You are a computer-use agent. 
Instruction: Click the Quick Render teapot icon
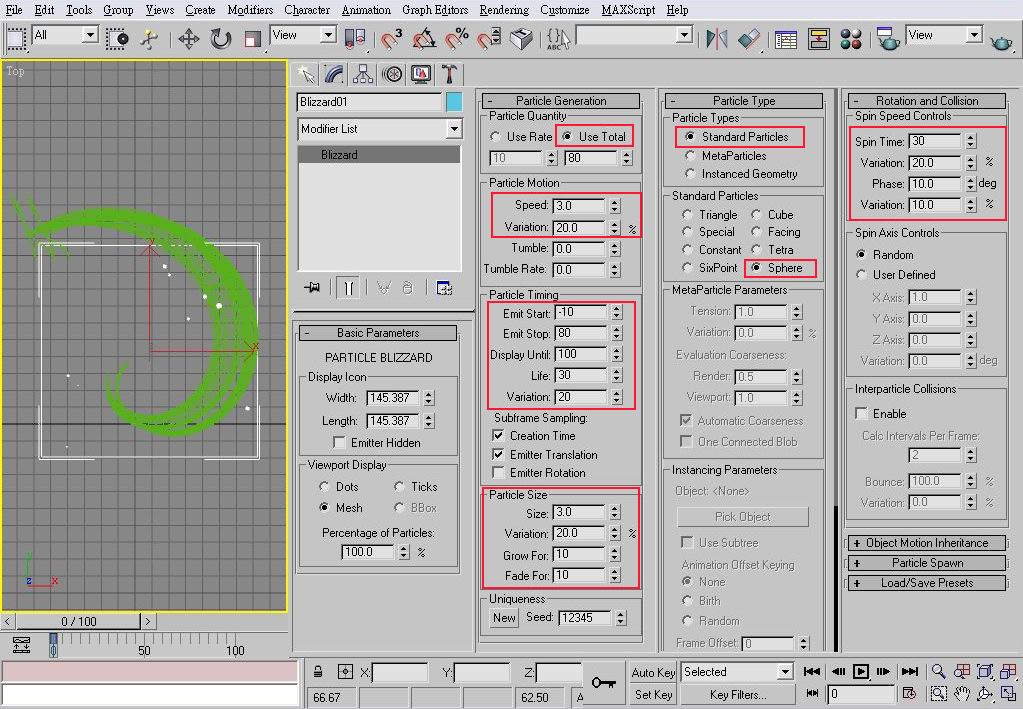tap(1001, 43)
